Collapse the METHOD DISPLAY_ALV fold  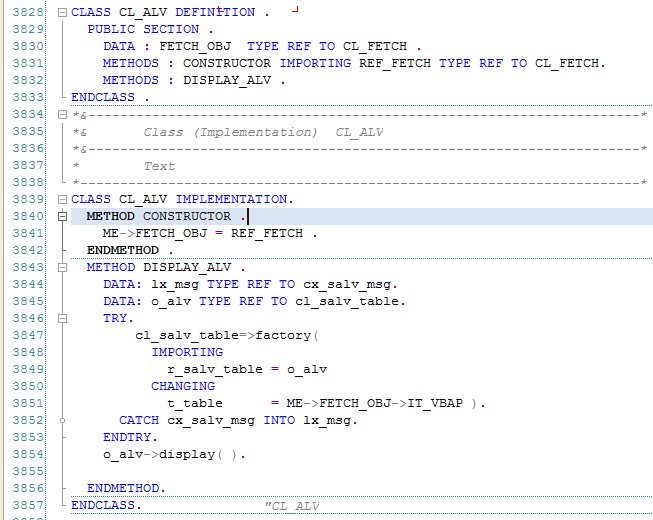click(62, 267)
